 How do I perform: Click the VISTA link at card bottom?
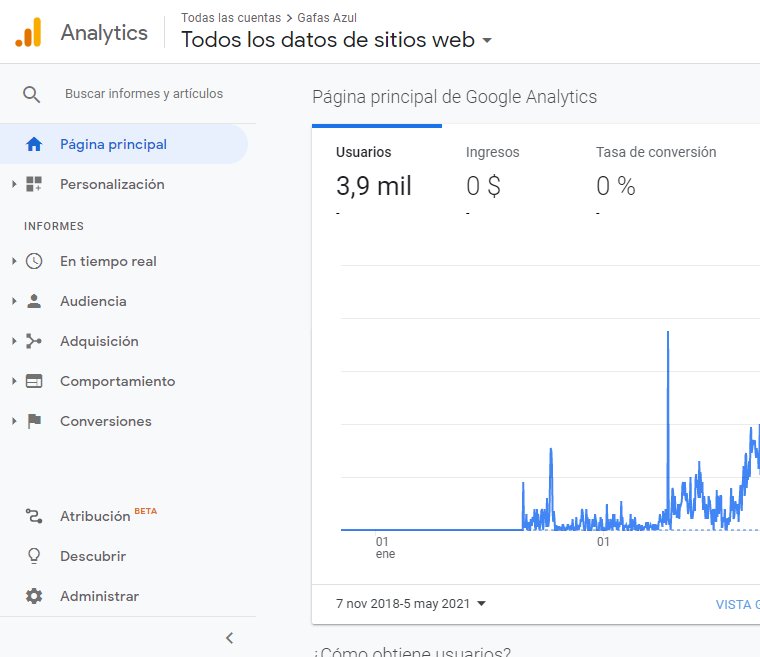click(737, 604)
